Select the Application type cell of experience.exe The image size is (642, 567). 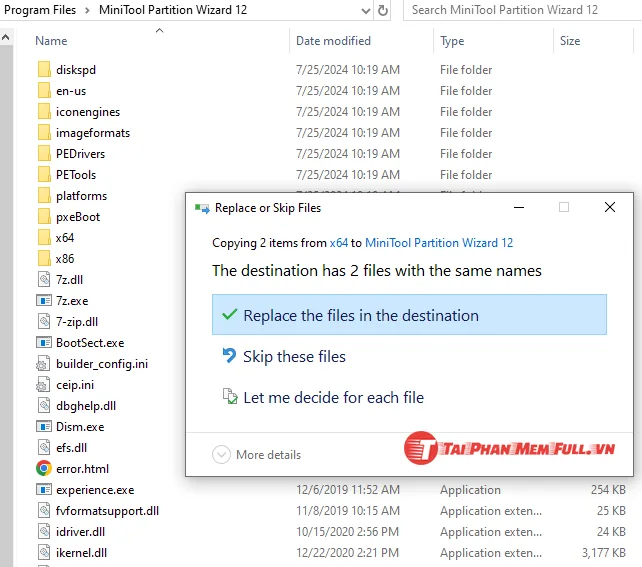pos(470,490)
